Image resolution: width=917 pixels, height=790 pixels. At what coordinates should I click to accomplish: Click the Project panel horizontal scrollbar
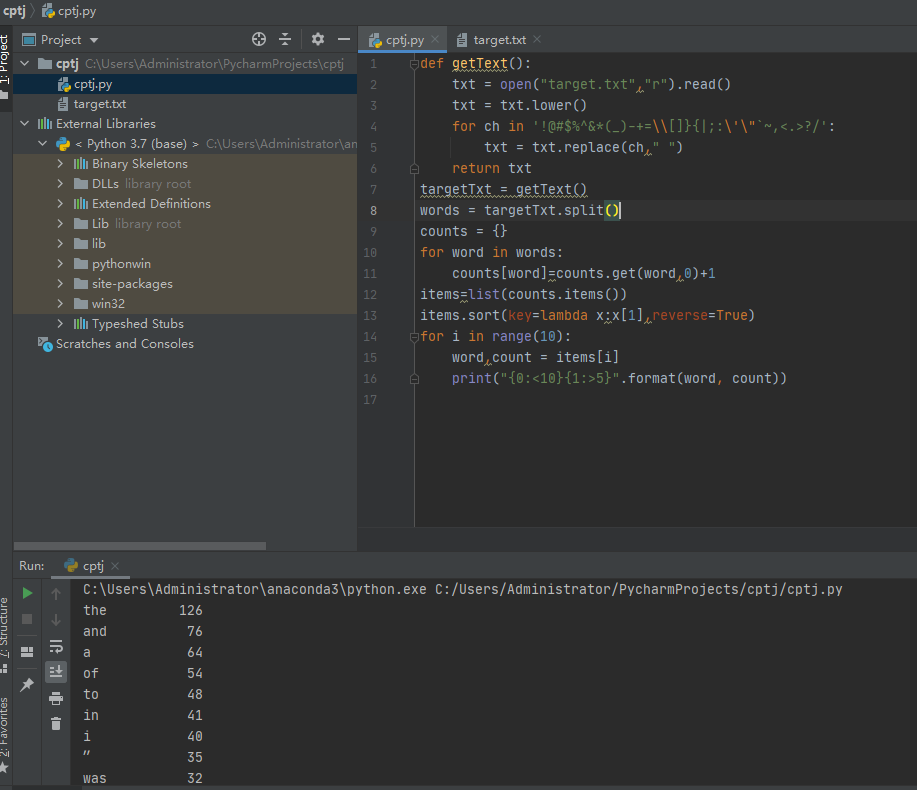click(x=140, y=546)
